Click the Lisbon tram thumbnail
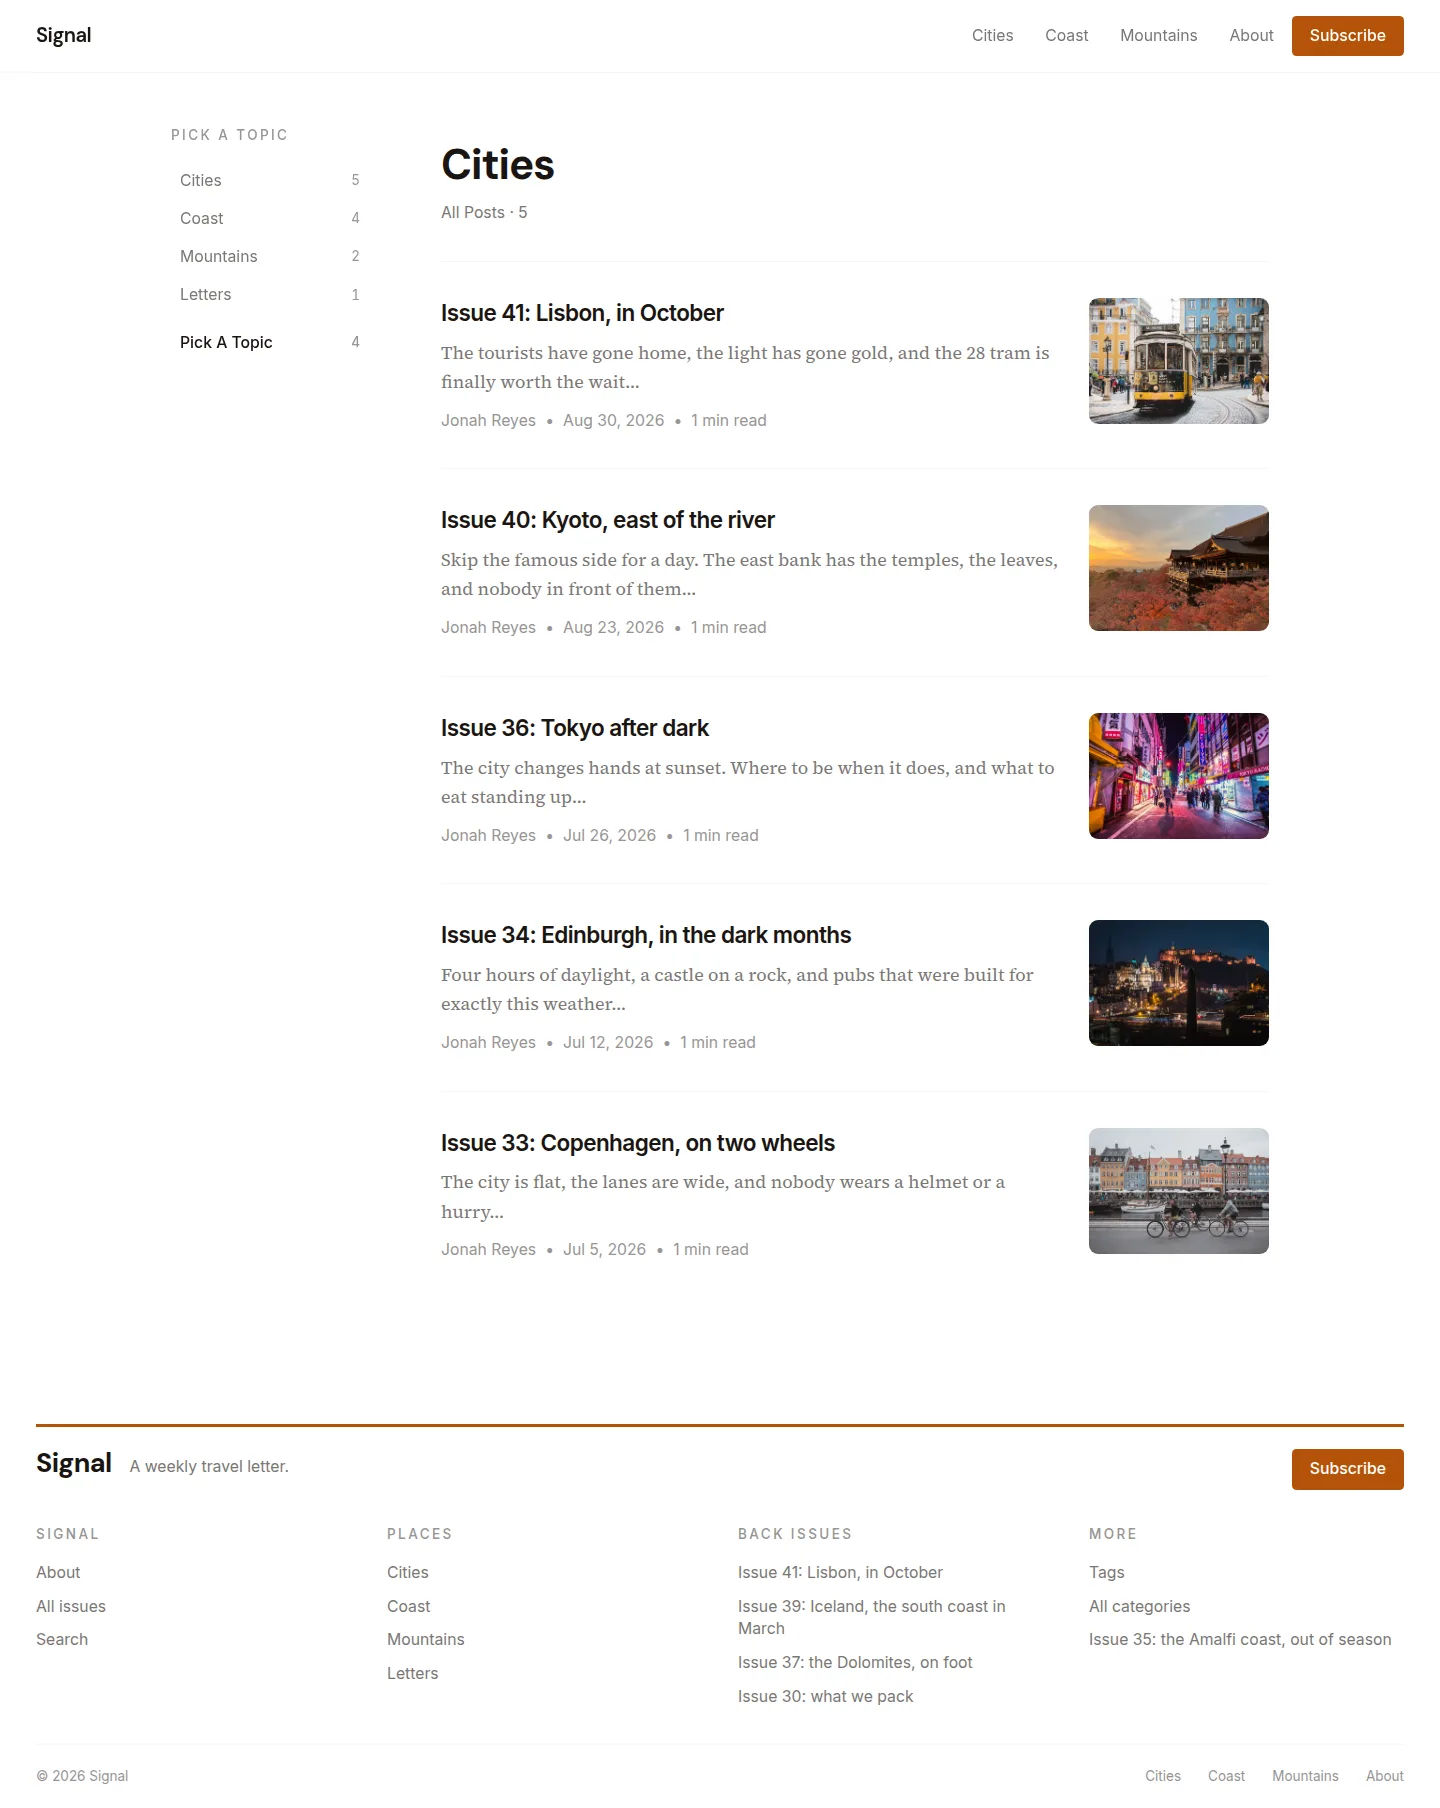The image size is (1440, 1808). pos(1178,361)
